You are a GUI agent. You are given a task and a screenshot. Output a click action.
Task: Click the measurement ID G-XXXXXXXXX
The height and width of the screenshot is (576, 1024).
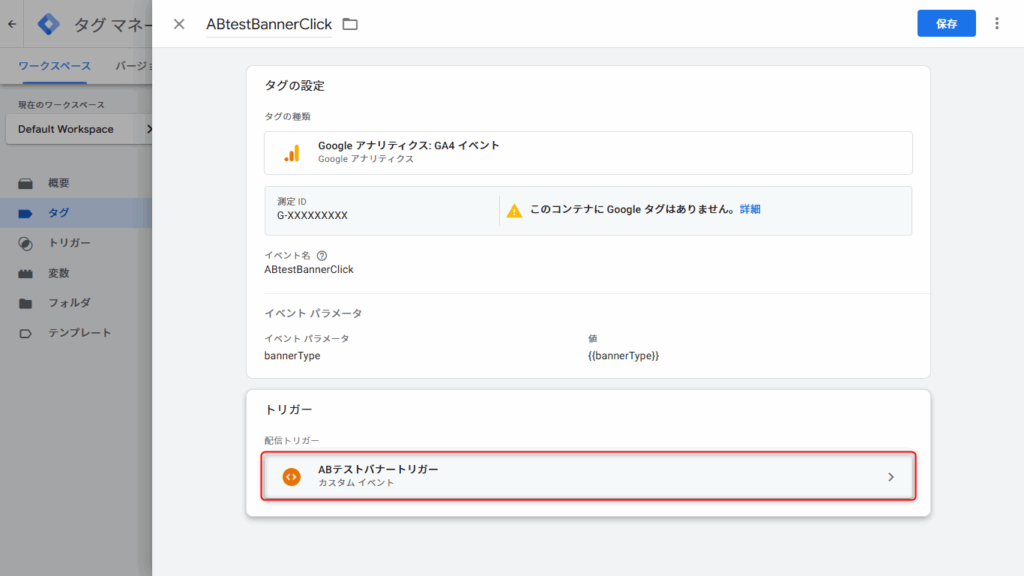coord(312,216)
